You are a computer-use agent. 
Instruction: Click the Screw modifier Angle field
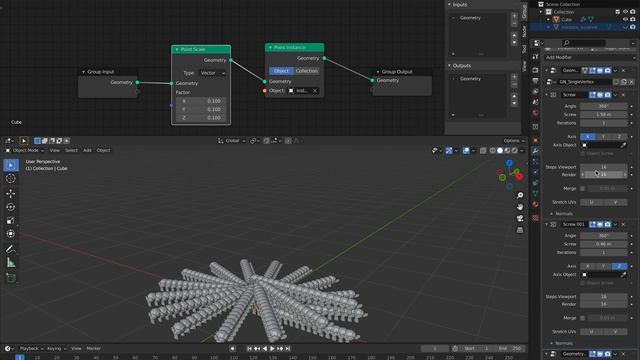(603, 106)
